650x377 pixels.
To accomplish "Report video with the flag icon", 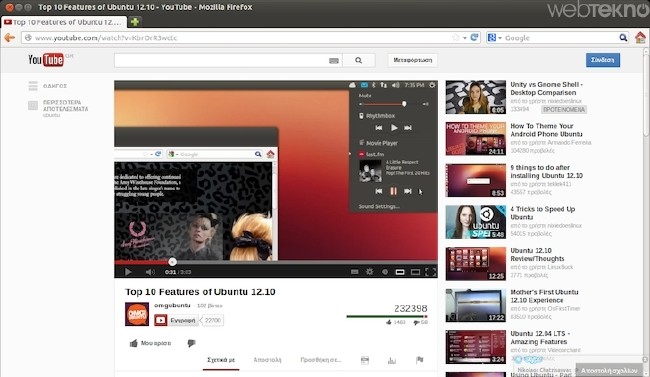I will [420, 360].
